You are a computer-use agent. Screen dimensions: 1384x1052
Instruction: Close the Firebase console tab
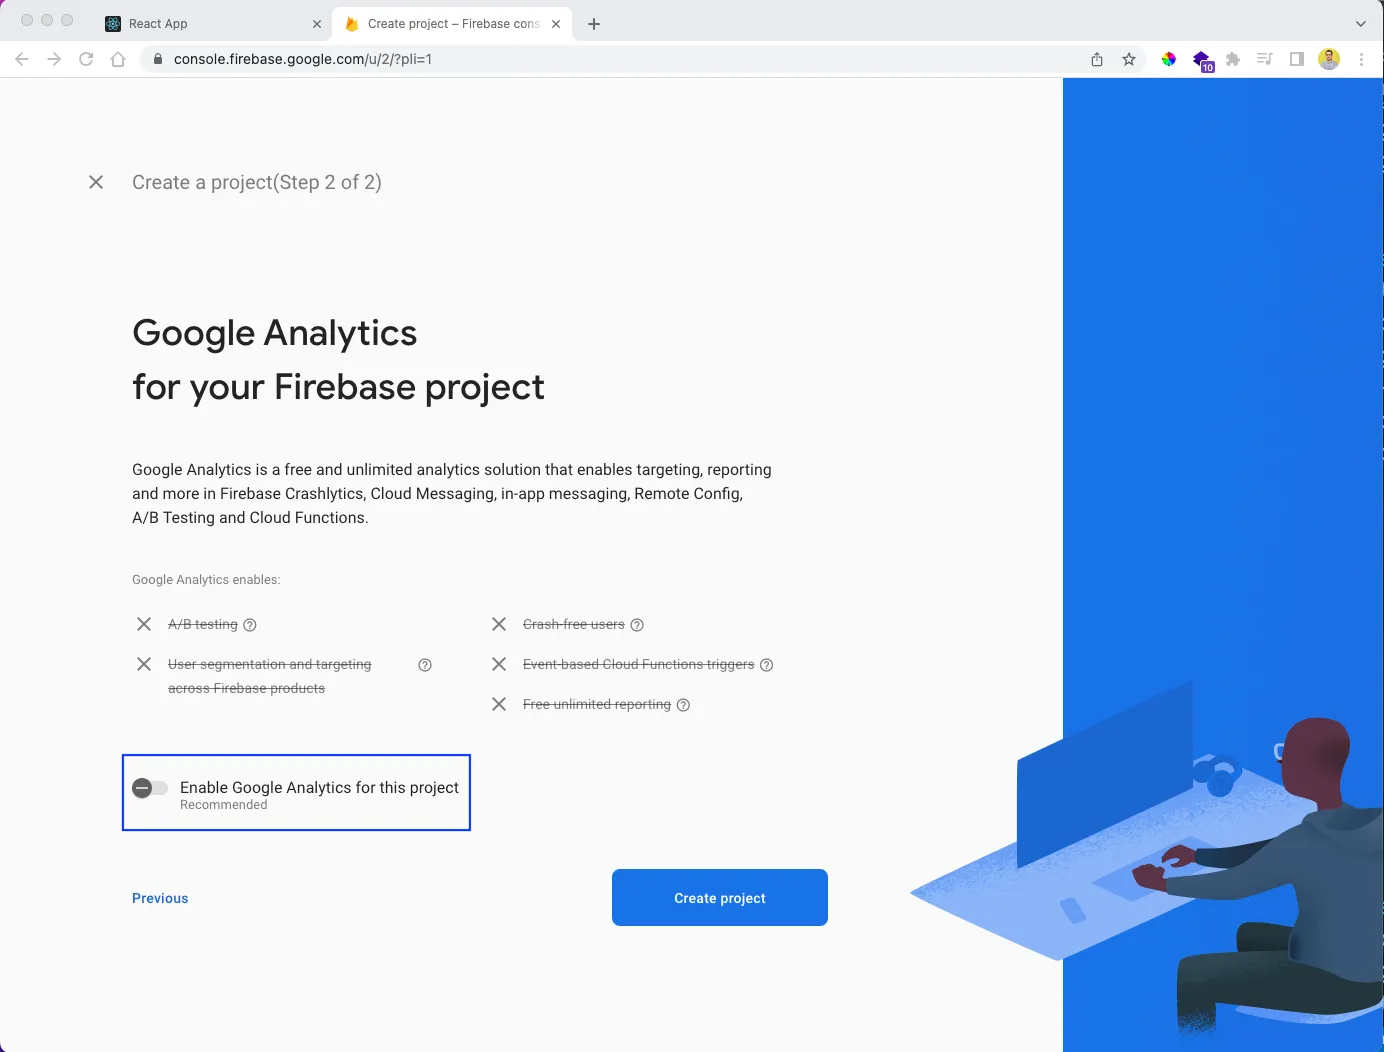[556, 24]
